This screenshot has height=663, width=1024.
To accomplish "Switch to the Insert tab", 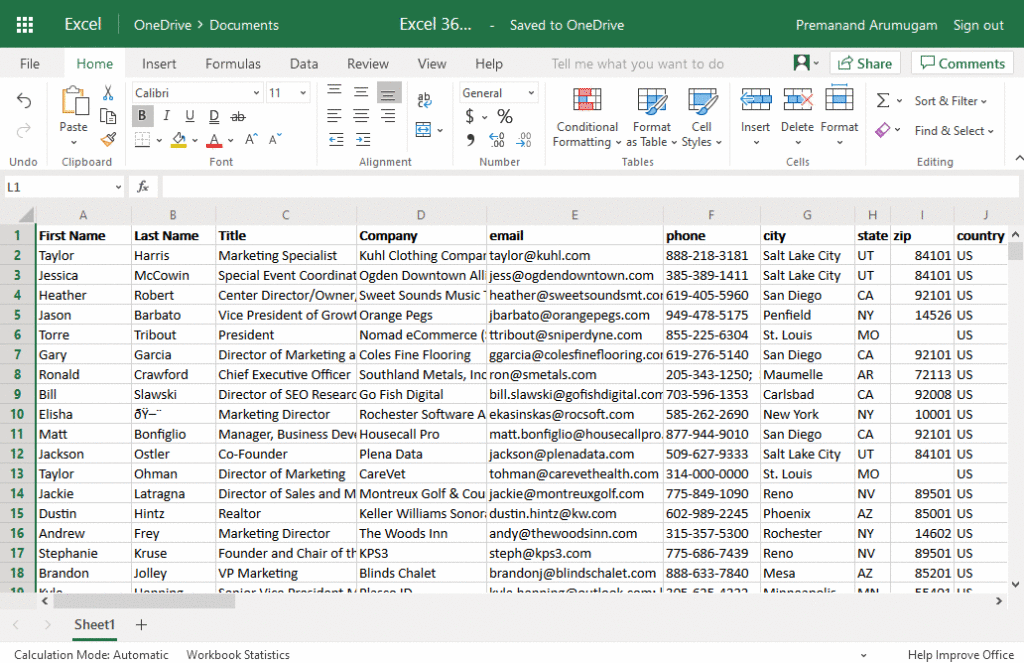I will 159,64.
